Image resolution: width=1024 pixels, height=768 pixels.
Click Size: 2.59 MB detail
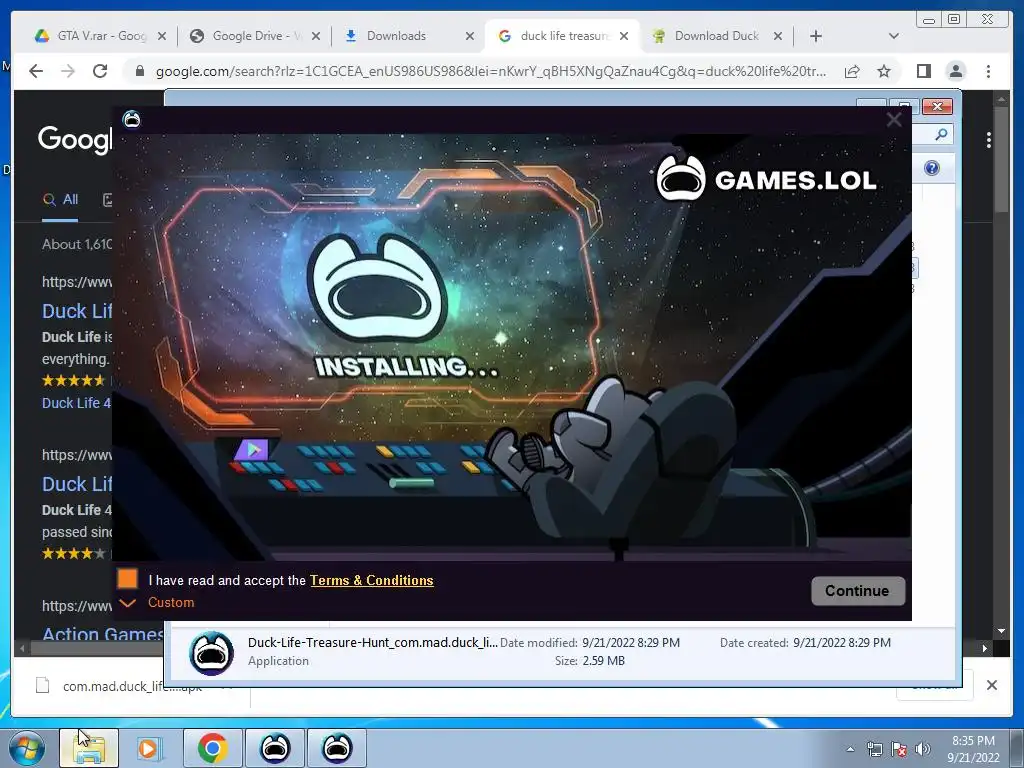(x=590, y=661)
